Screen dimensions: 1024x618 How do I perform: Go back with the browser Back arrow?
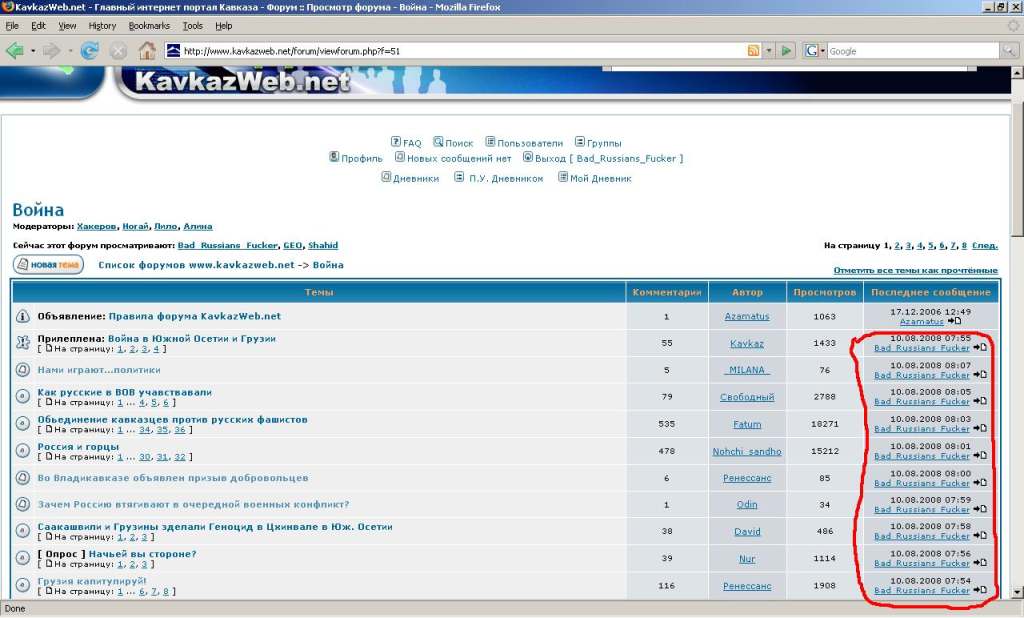pyautogui.click(x=14, y=50)
